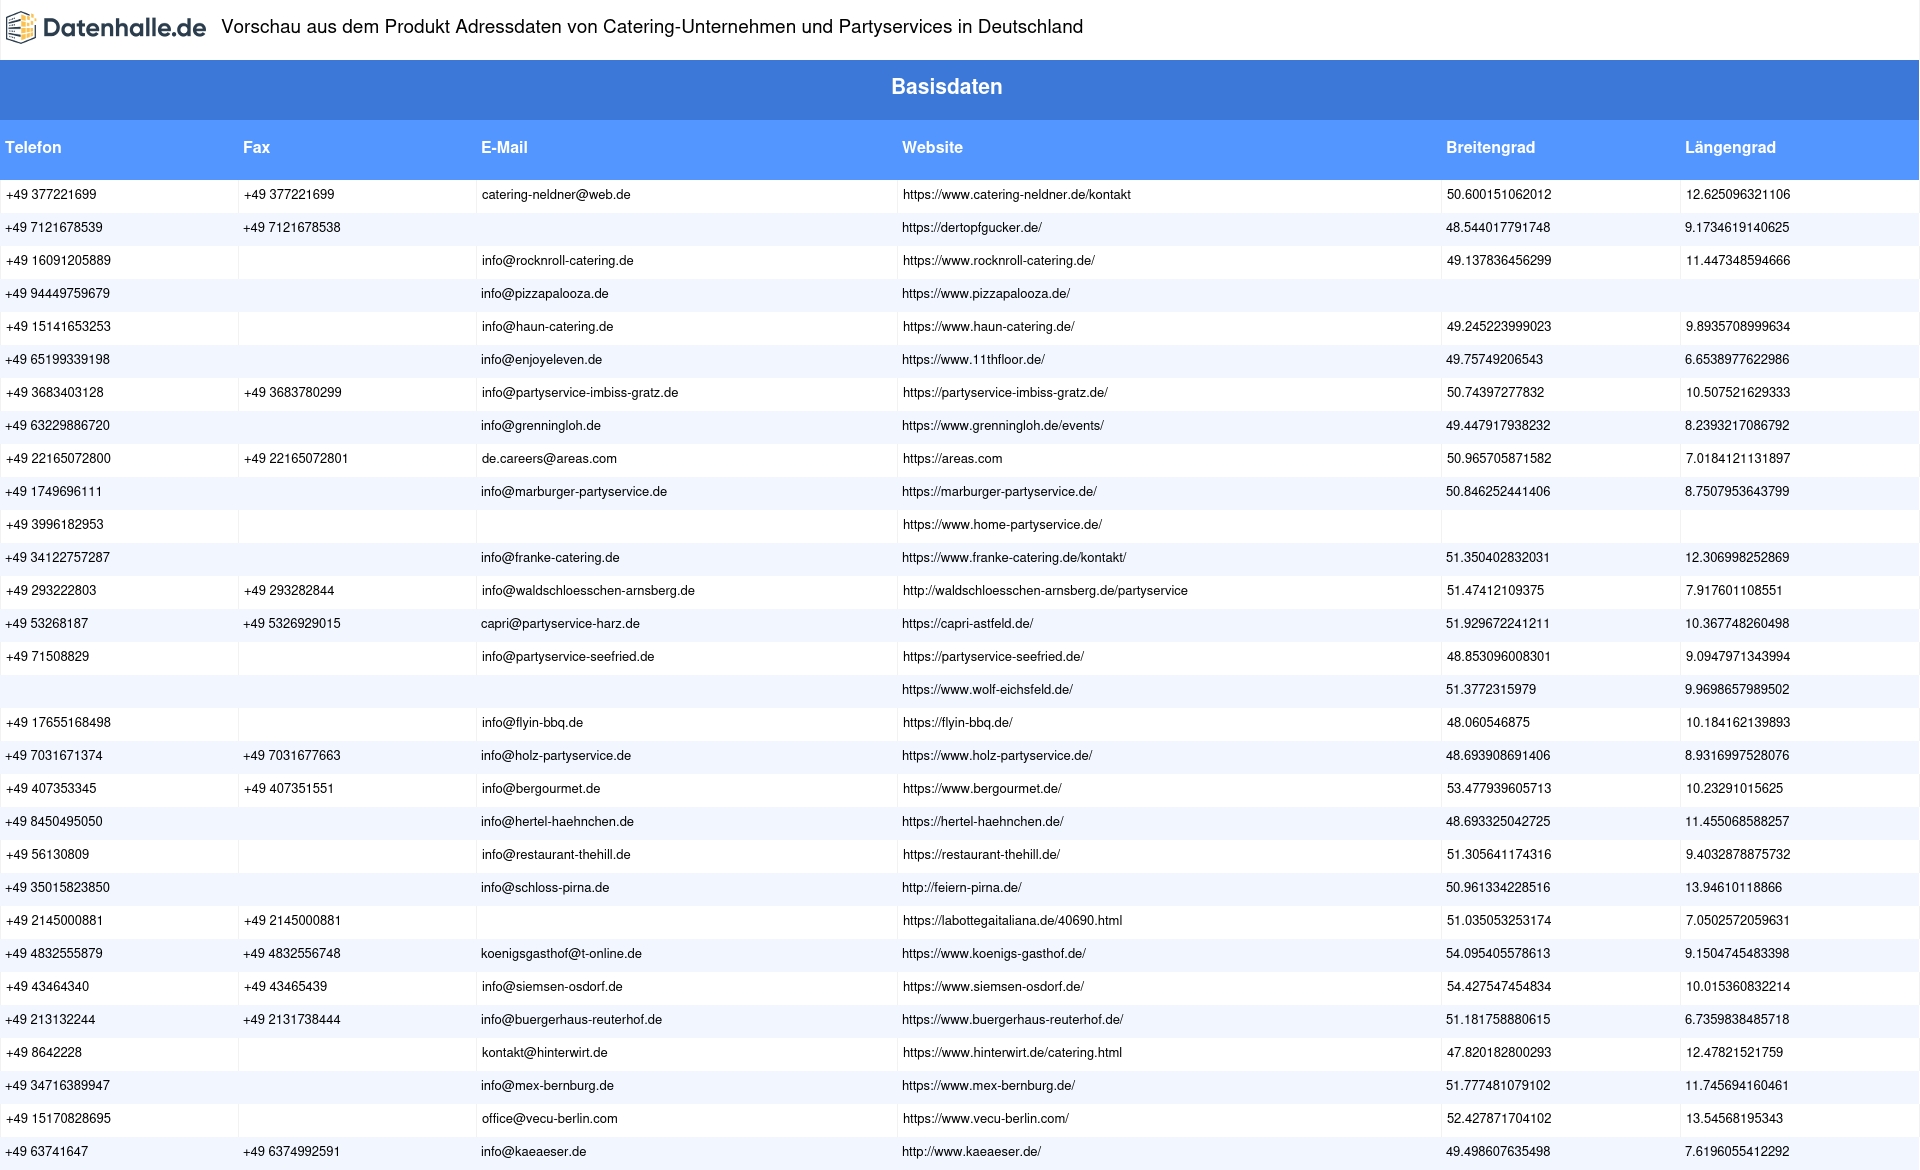Image resolution: width=1920 pixels, height=1170 pixels.
Task: Open the https://areas.com link
Action: click(x=952, y=459)
